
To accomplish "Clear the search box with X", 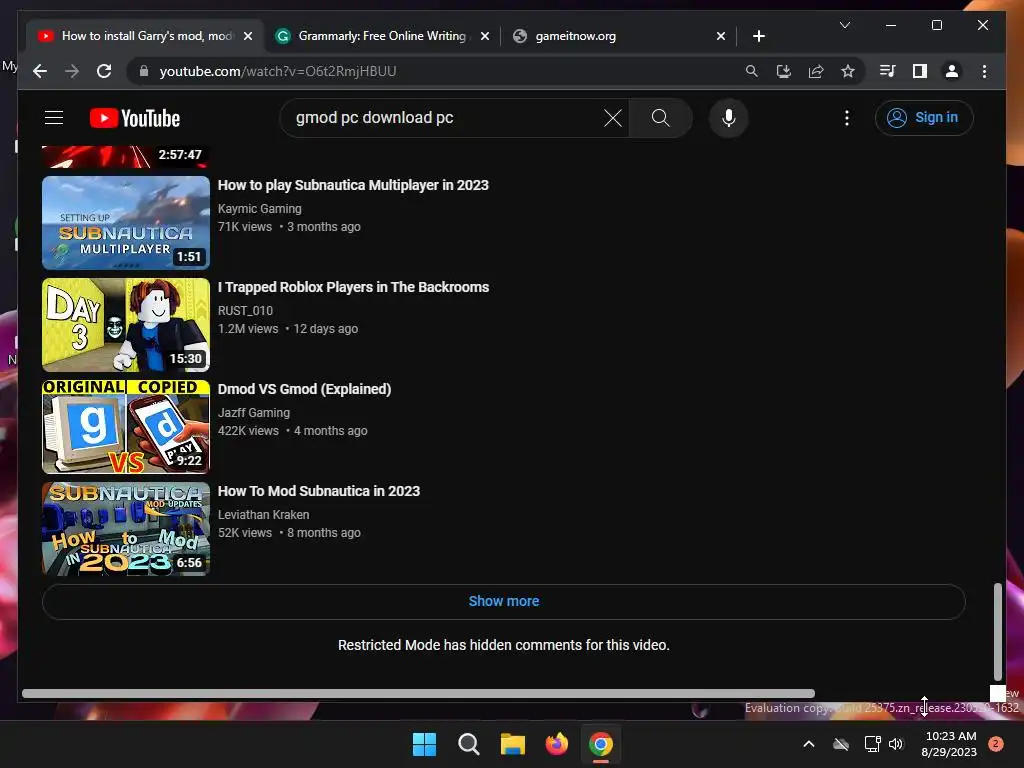I will [613, 118].
